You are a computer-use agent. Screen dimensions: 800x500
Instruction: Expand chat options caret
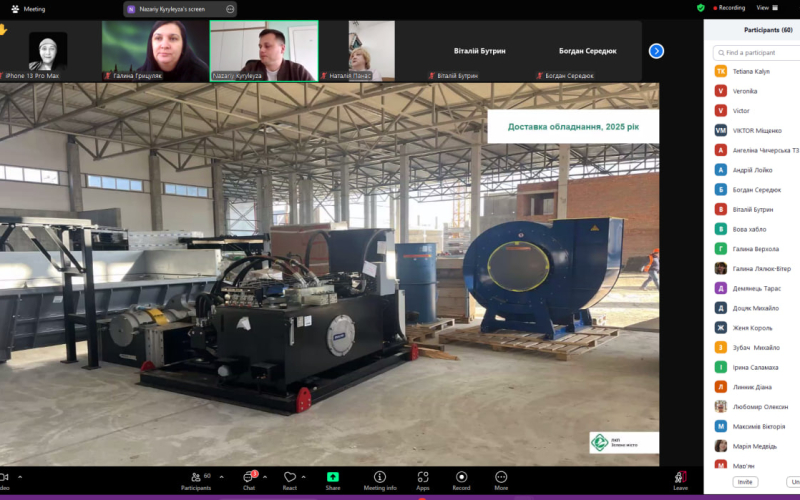tap(265, 477)
